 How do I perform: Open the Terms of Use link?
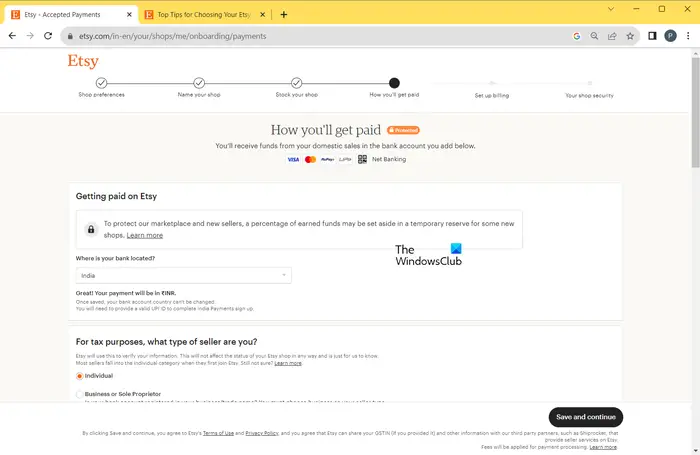pos(218,433)
